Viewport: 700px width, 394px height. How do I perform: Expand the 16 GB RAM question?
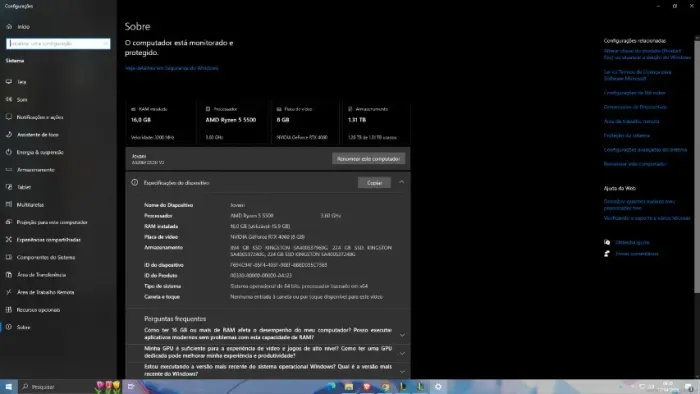[x=402, y=335]
